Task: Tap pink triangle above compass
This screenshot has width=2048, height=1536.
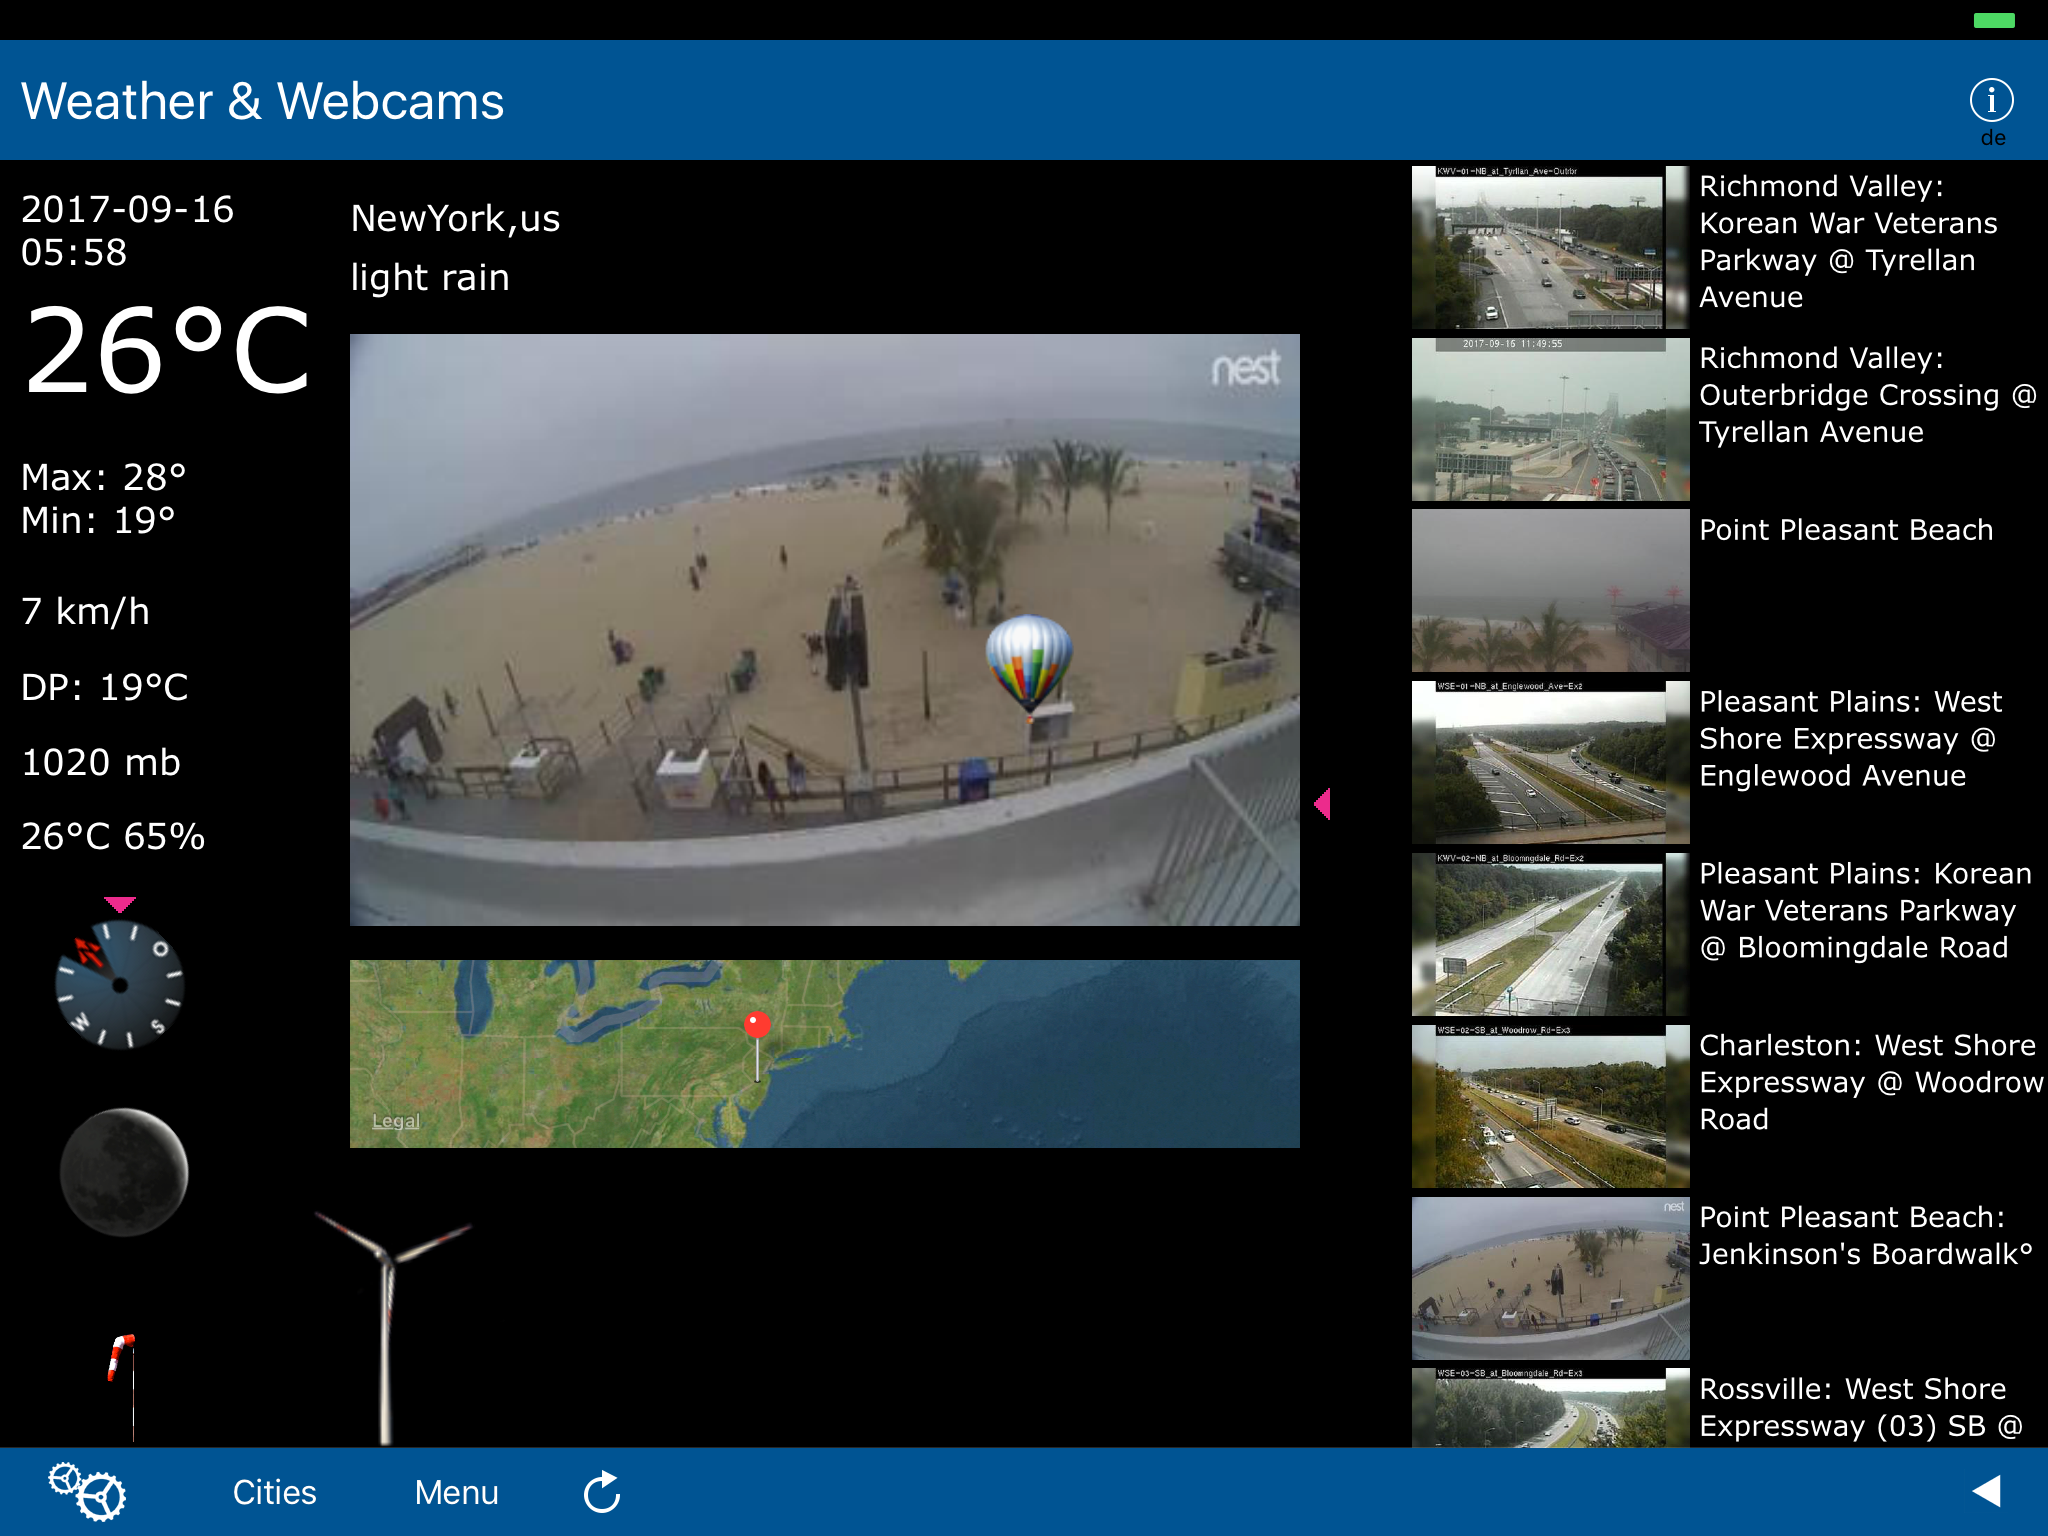Action: pos(120,904)
